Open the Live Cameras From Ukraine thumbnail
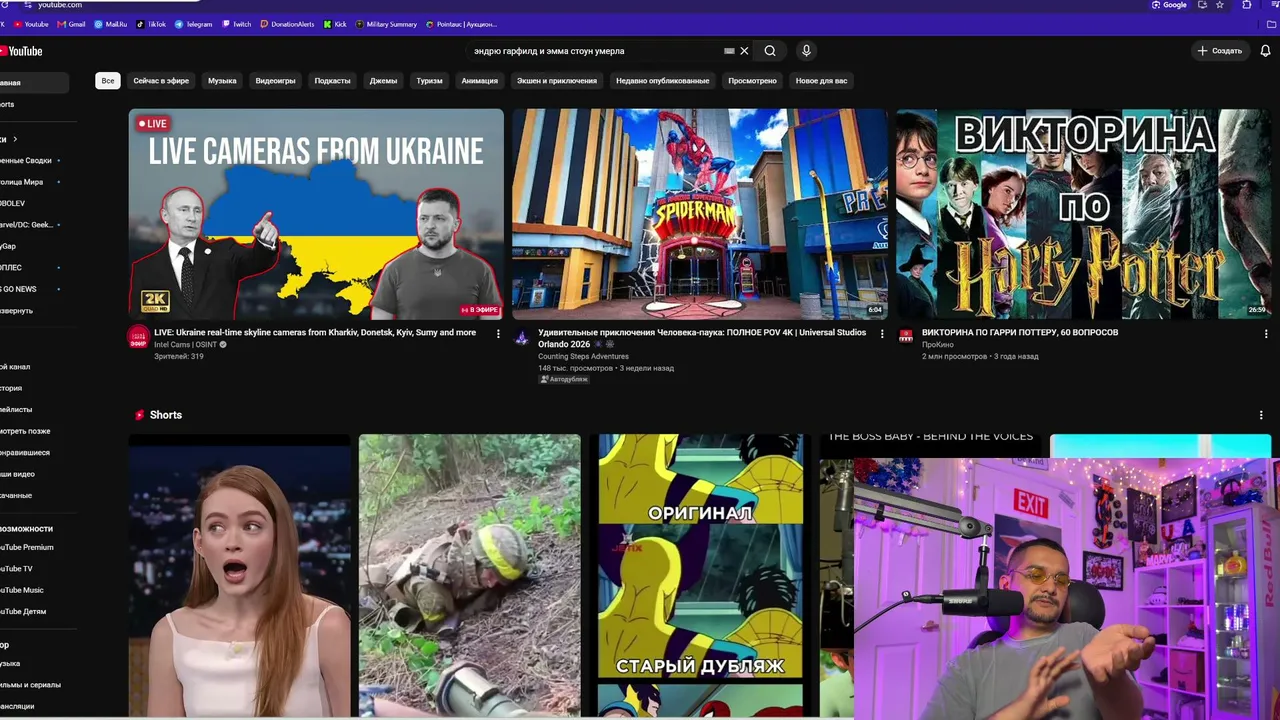The image size is (1280, 720). click(x=316, y=214)
